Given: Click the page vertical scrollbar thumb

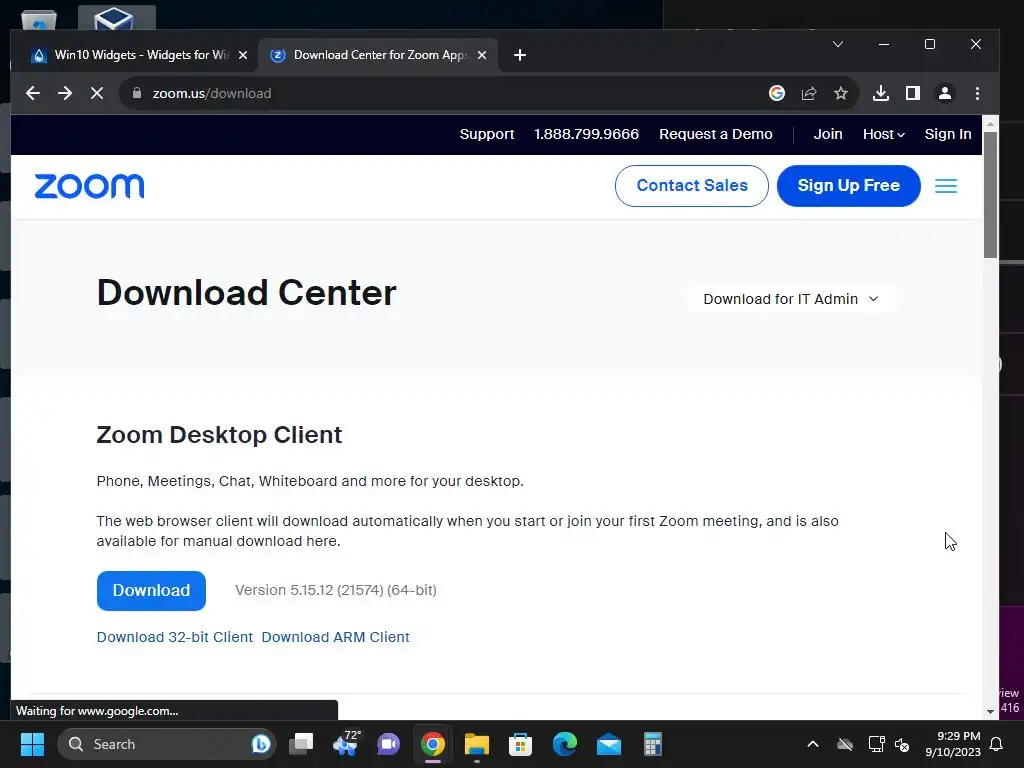Looking at the screenshot, I should click(x=990, y=195).
